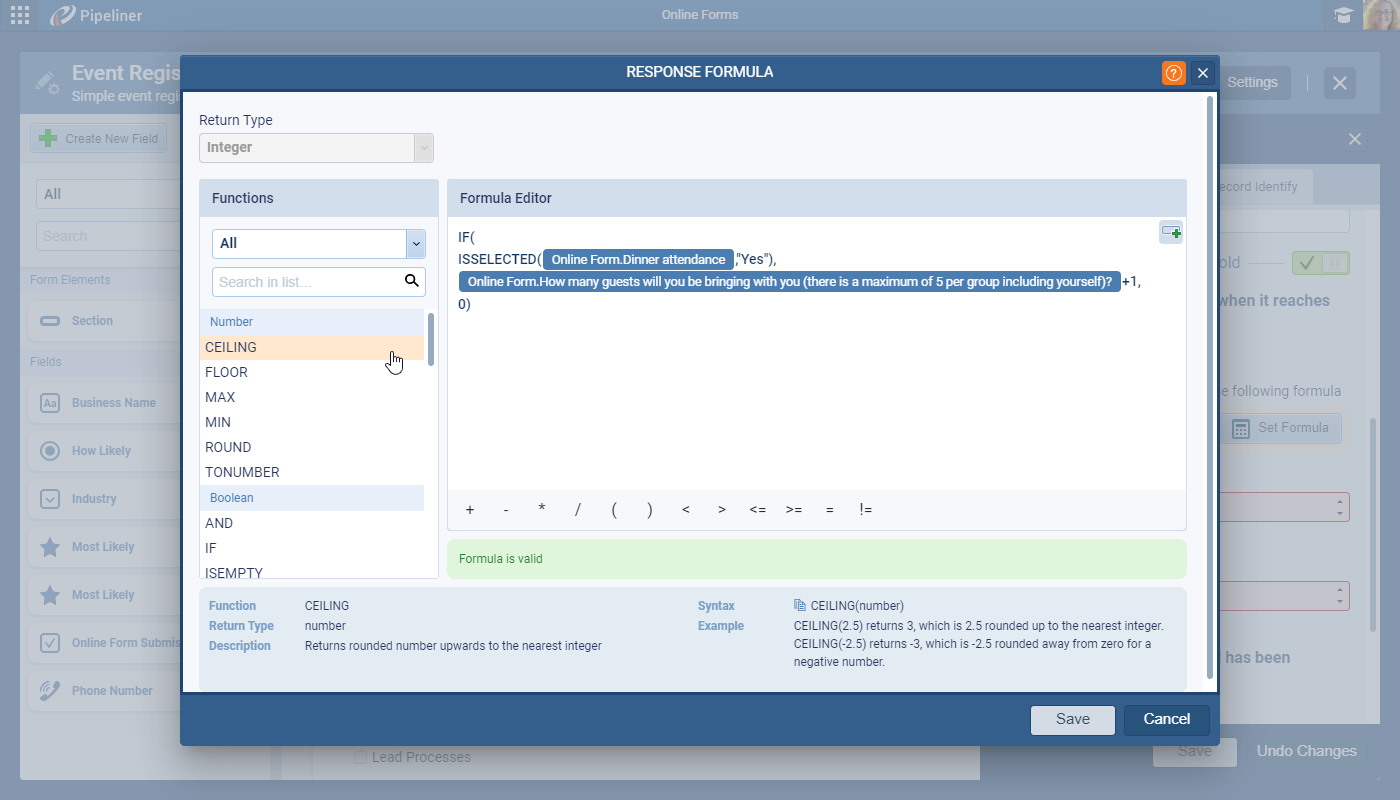Screen dimensions: 1400x800
Task: Click the graduation cap learning icon
Action: (x=1343, y=15)
